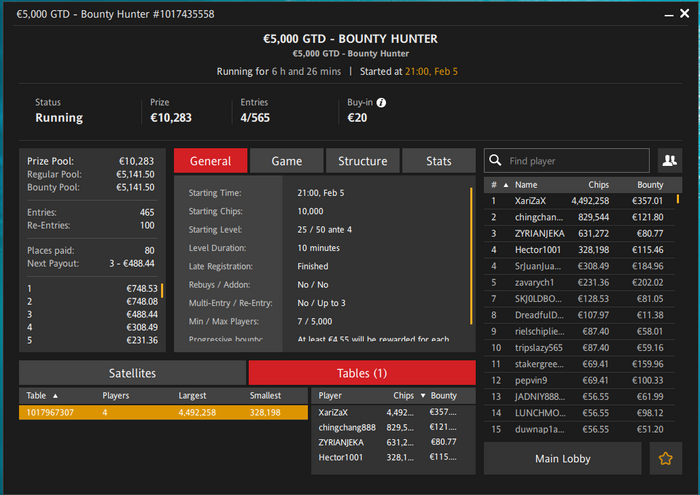Sort player list by Chips header
700x495 pixels.
click(598, 185)
